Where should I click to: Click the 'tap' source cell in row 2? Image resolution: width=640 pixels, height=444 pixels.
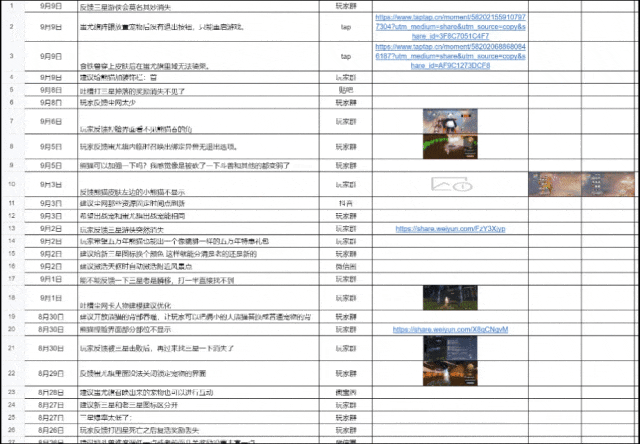coord(346,27)
